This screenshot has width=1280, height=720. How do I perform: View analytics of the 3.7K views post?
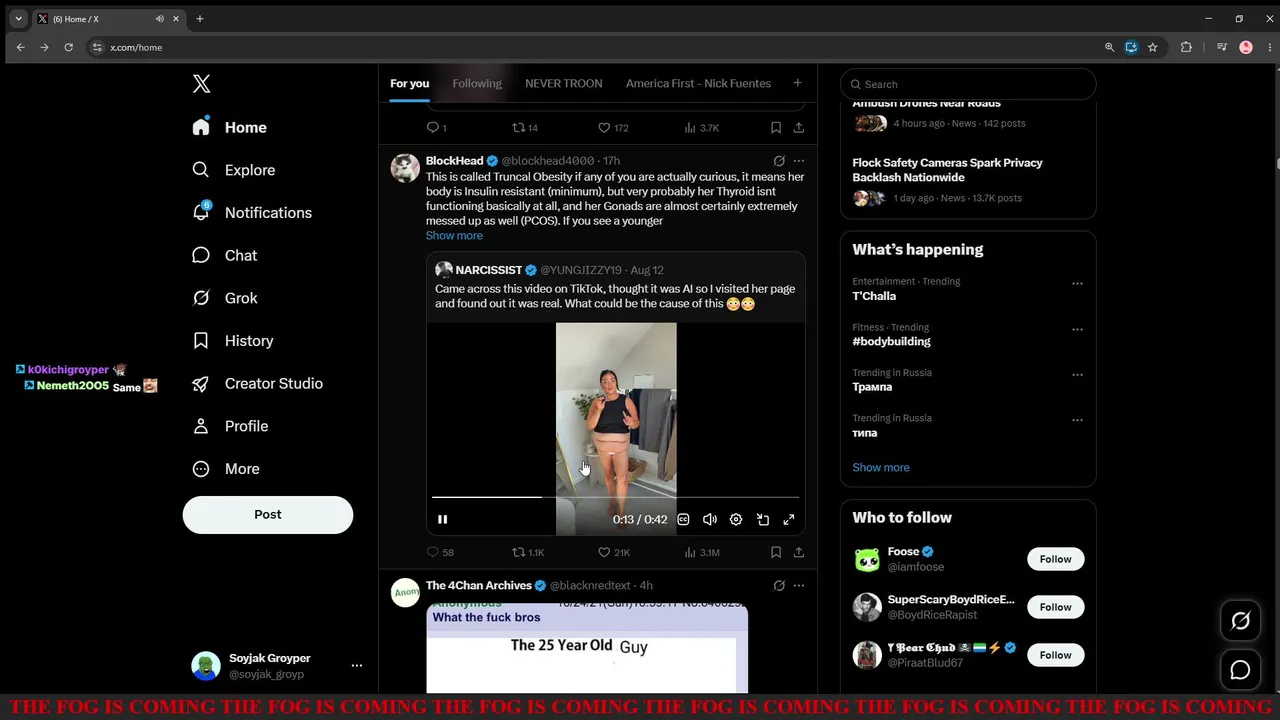[x=702, y=128]
